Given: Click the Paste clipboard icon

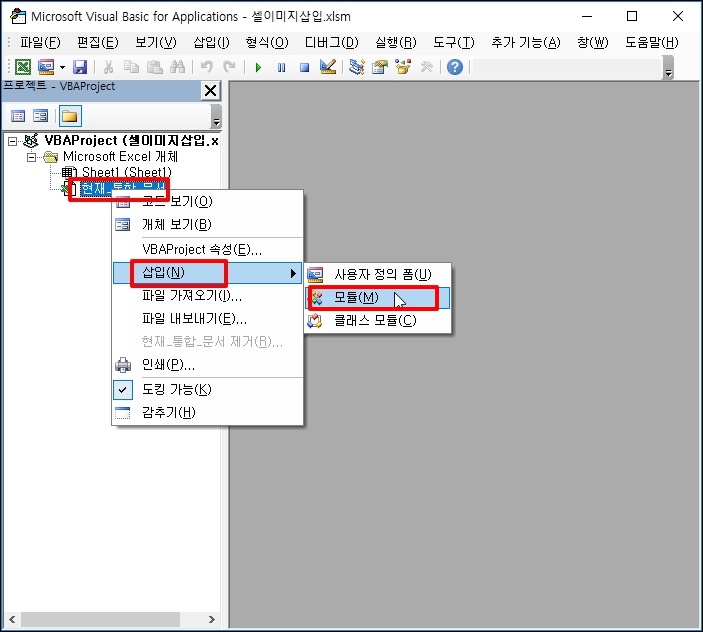Looking at the screenshot, I should coord(155,67).
